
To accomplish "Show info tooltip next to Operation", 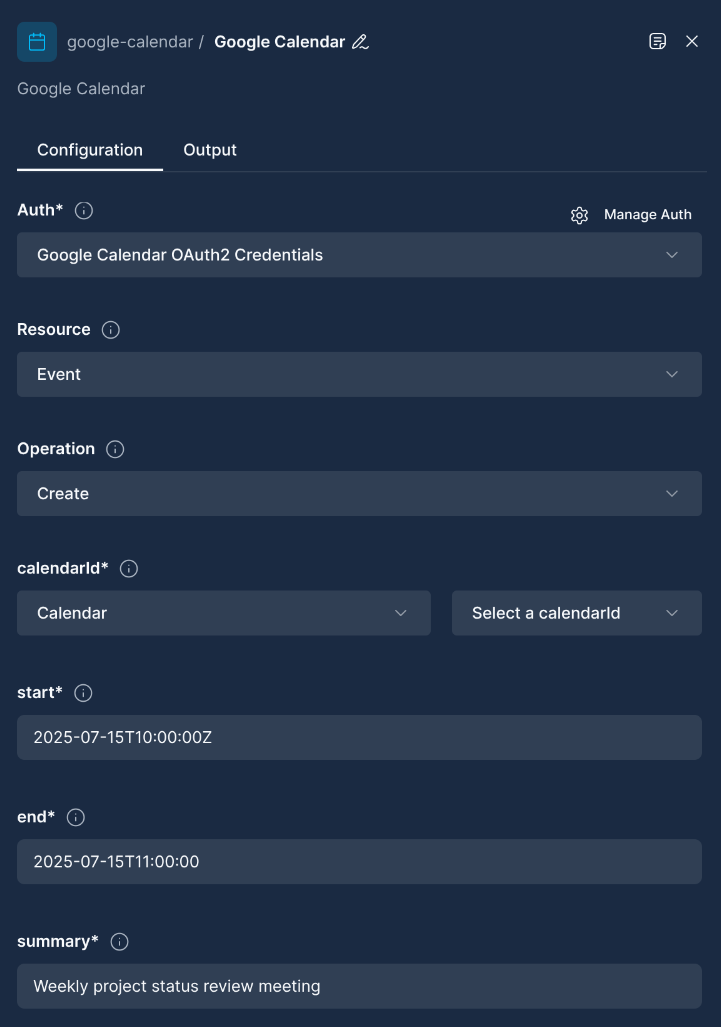I will (115, 449).
